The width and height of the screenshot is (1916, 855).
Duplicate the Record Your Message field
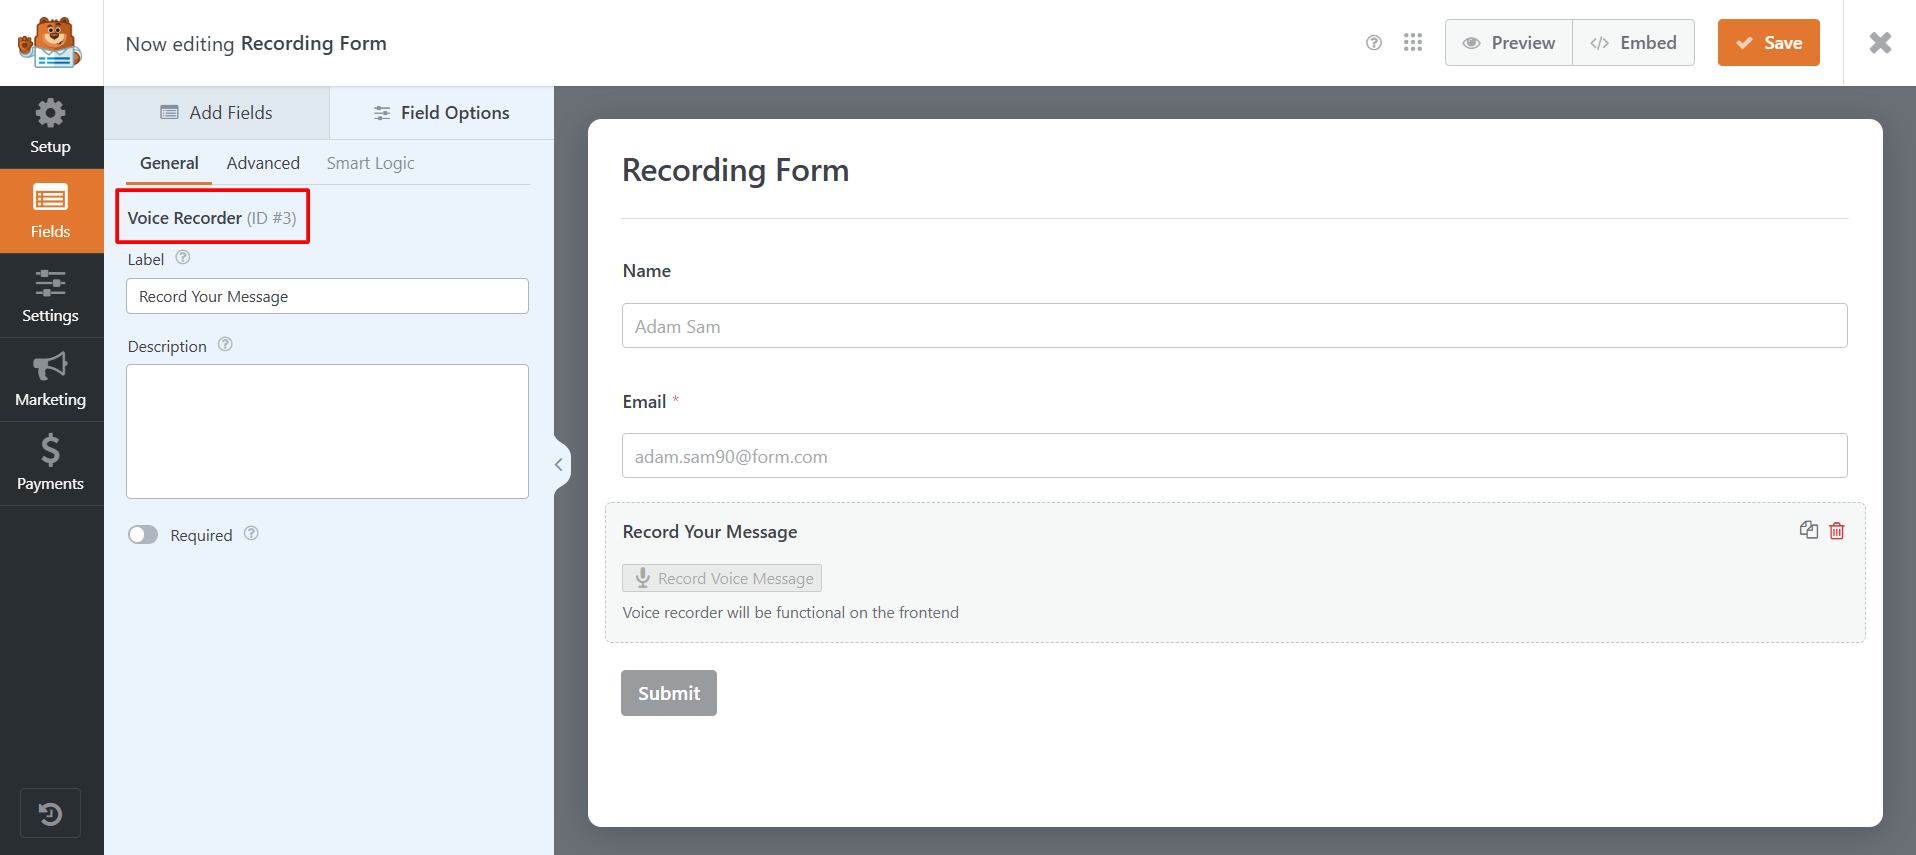(x=1808, y=530)
